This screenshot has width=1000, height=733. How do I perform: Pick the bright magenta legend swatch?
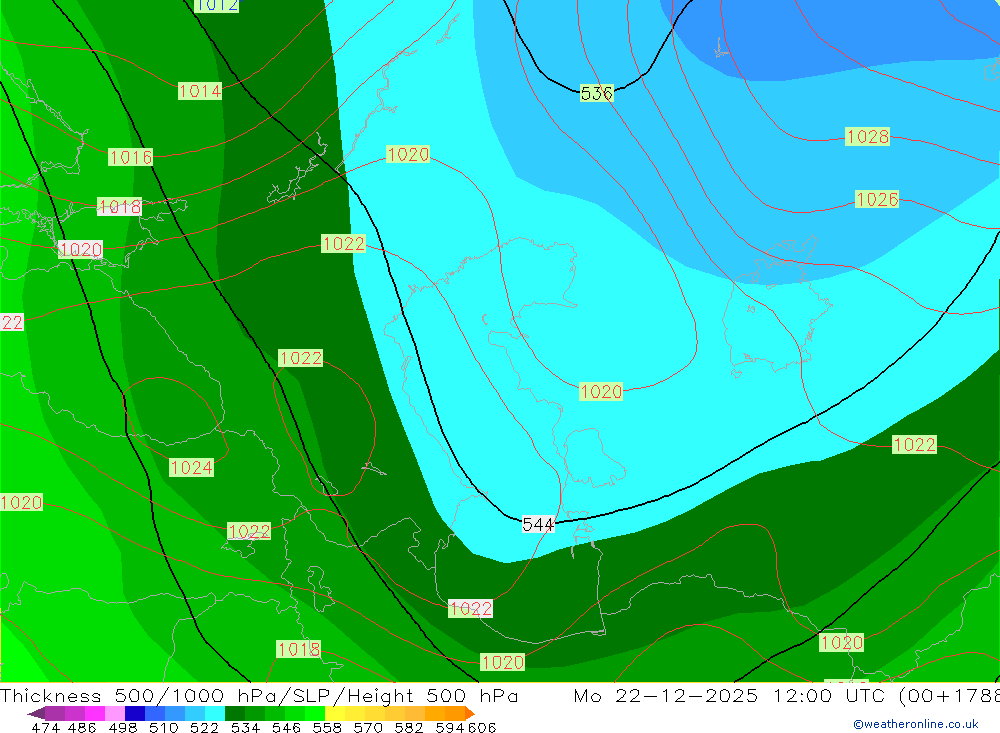95,713
